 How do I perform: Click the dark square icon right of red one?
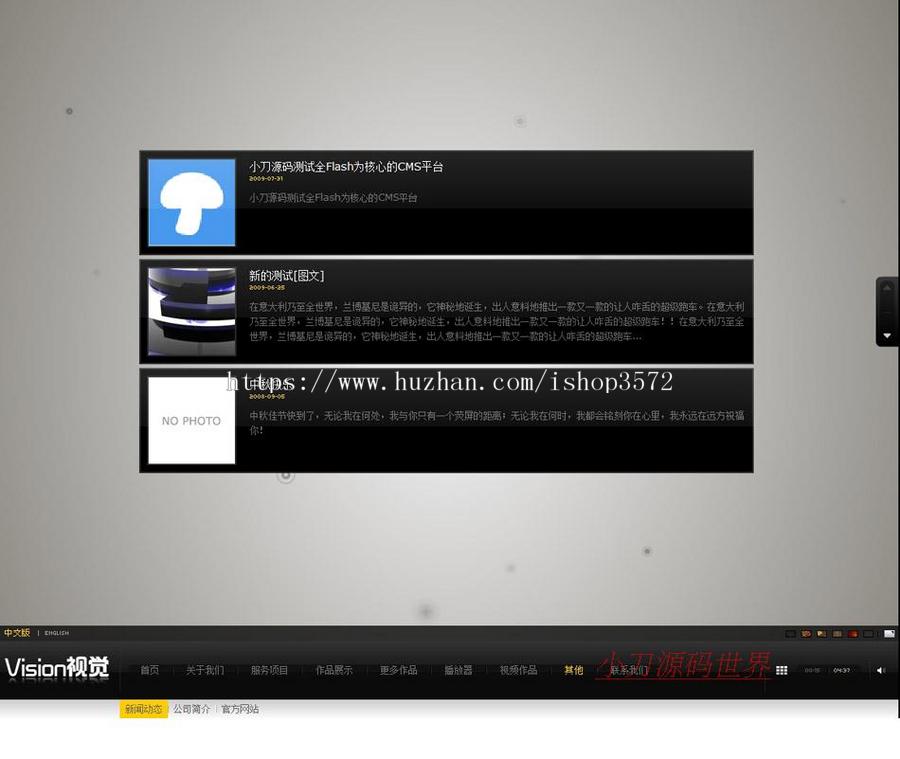click(868, 633)
